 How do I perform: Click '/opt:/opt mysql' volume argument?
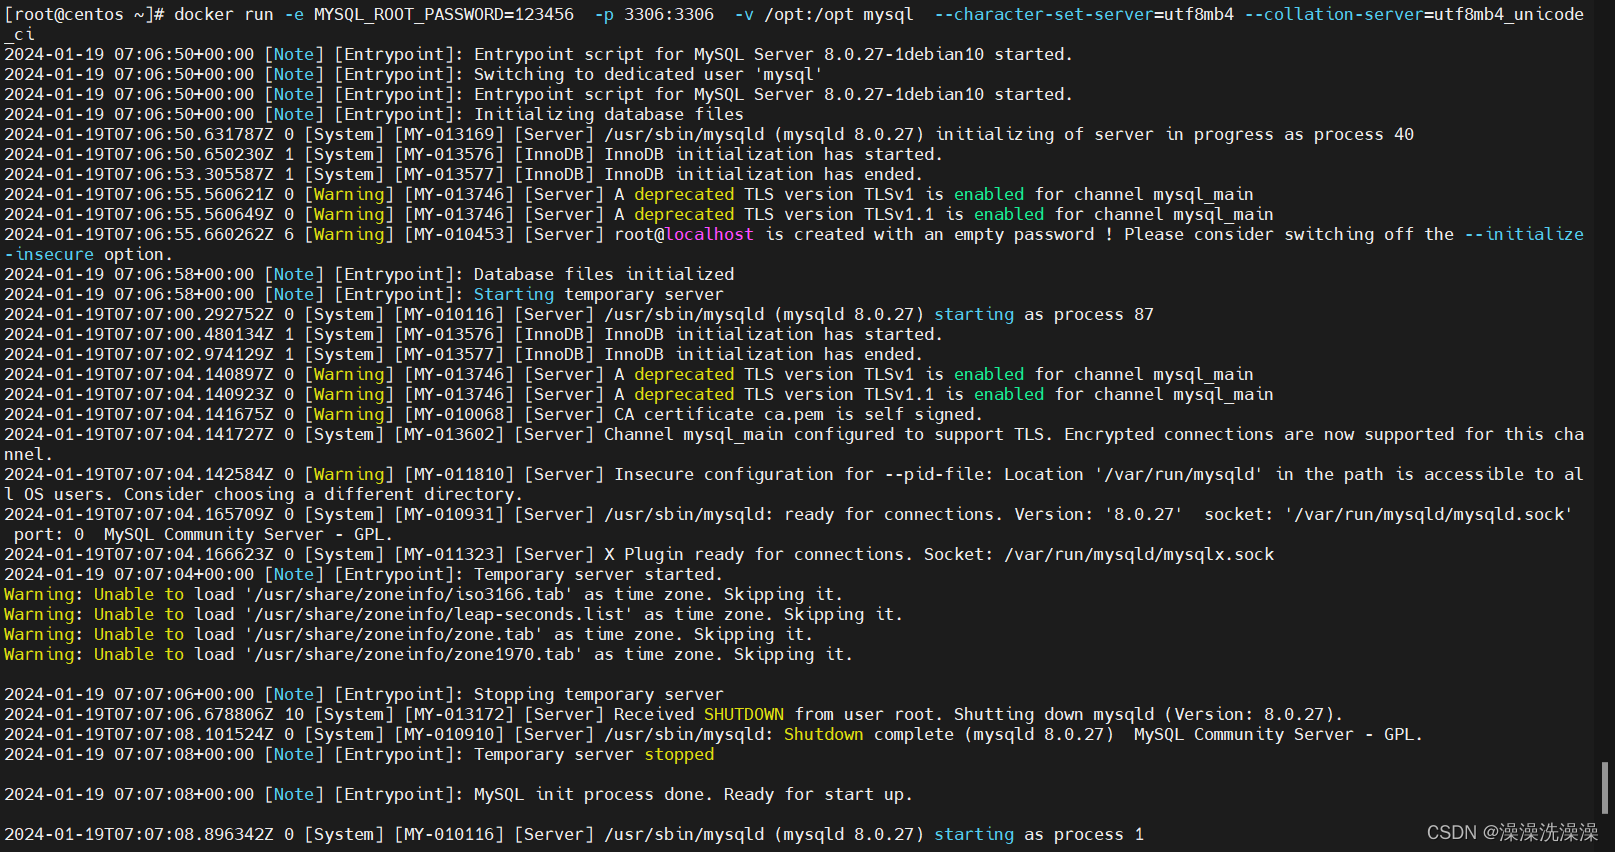coord(839,14)
